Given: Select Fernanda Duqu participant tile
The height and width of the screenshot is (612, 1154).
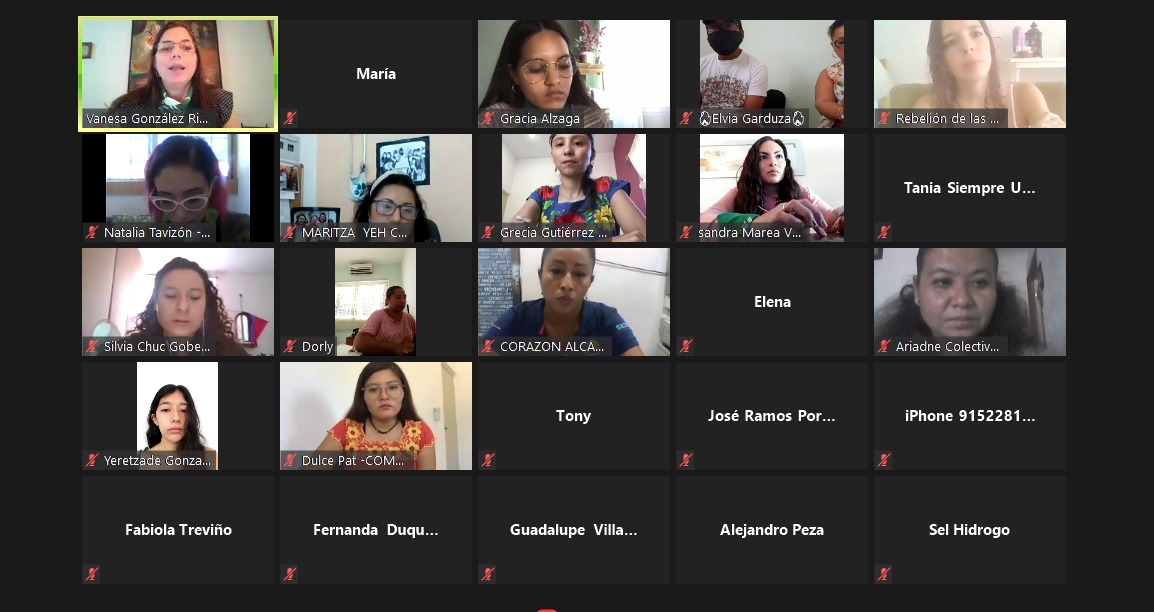Looking at the screenshot, I should [x=376, y=530].
